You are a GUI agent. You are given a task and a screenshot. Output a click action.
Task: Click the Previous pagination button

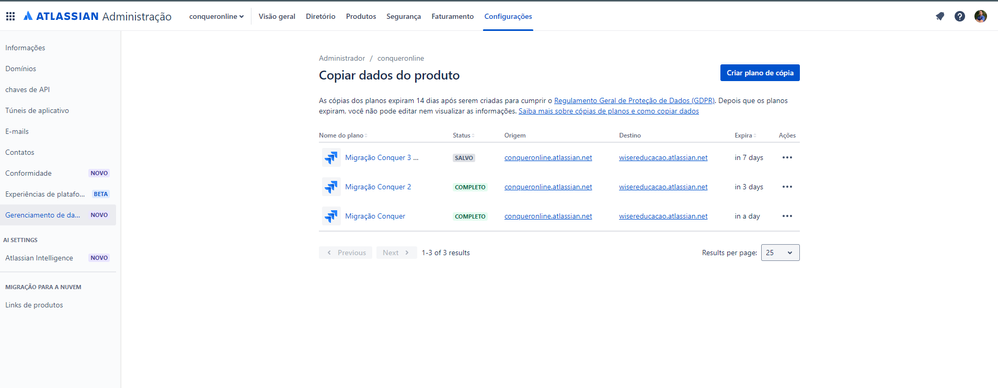(x=346, y=253)
